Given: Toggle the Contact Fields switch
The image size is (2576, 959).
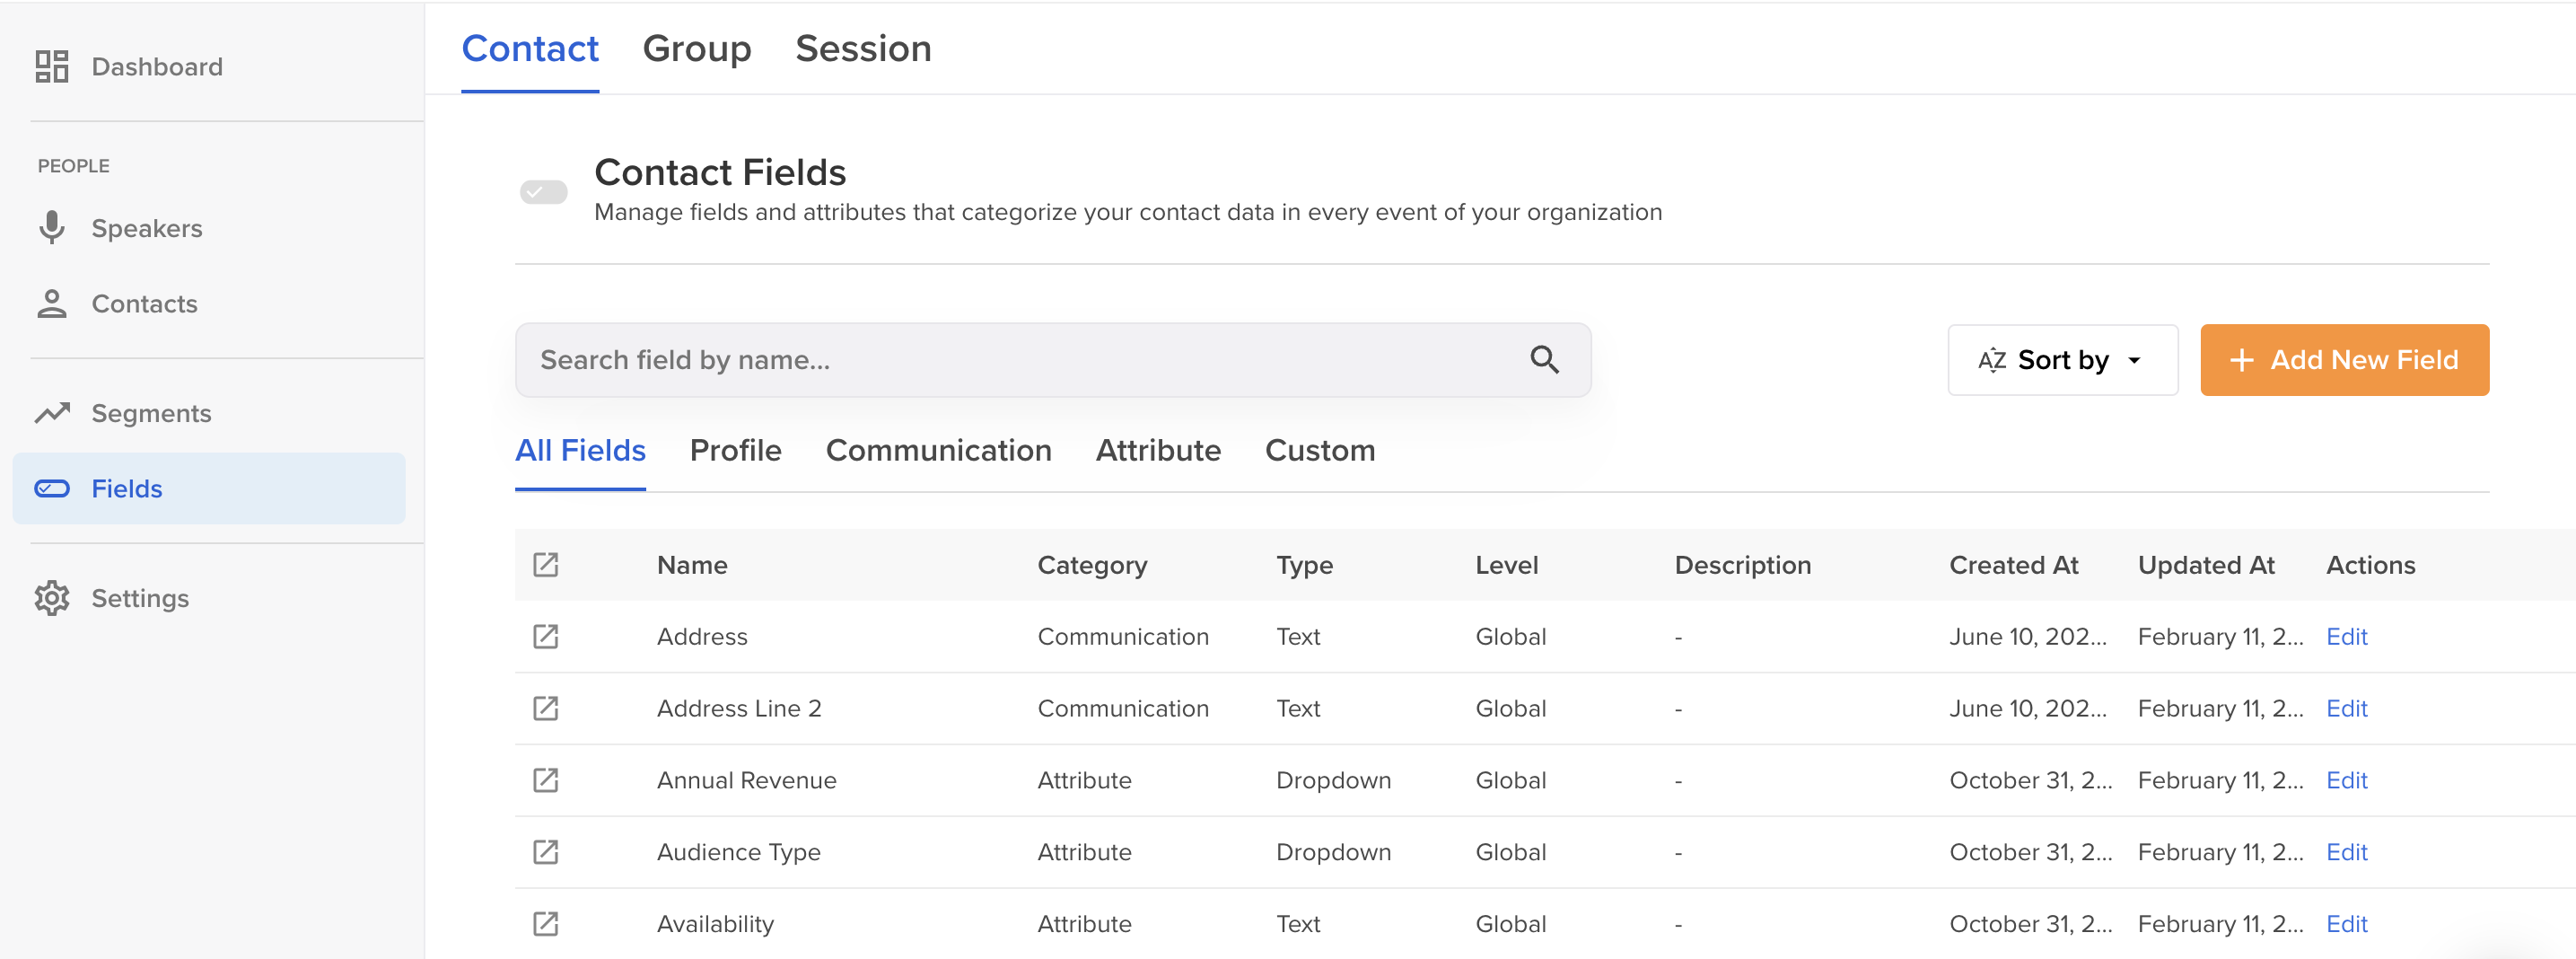Looking at the screenshot, I should point(543,192).
